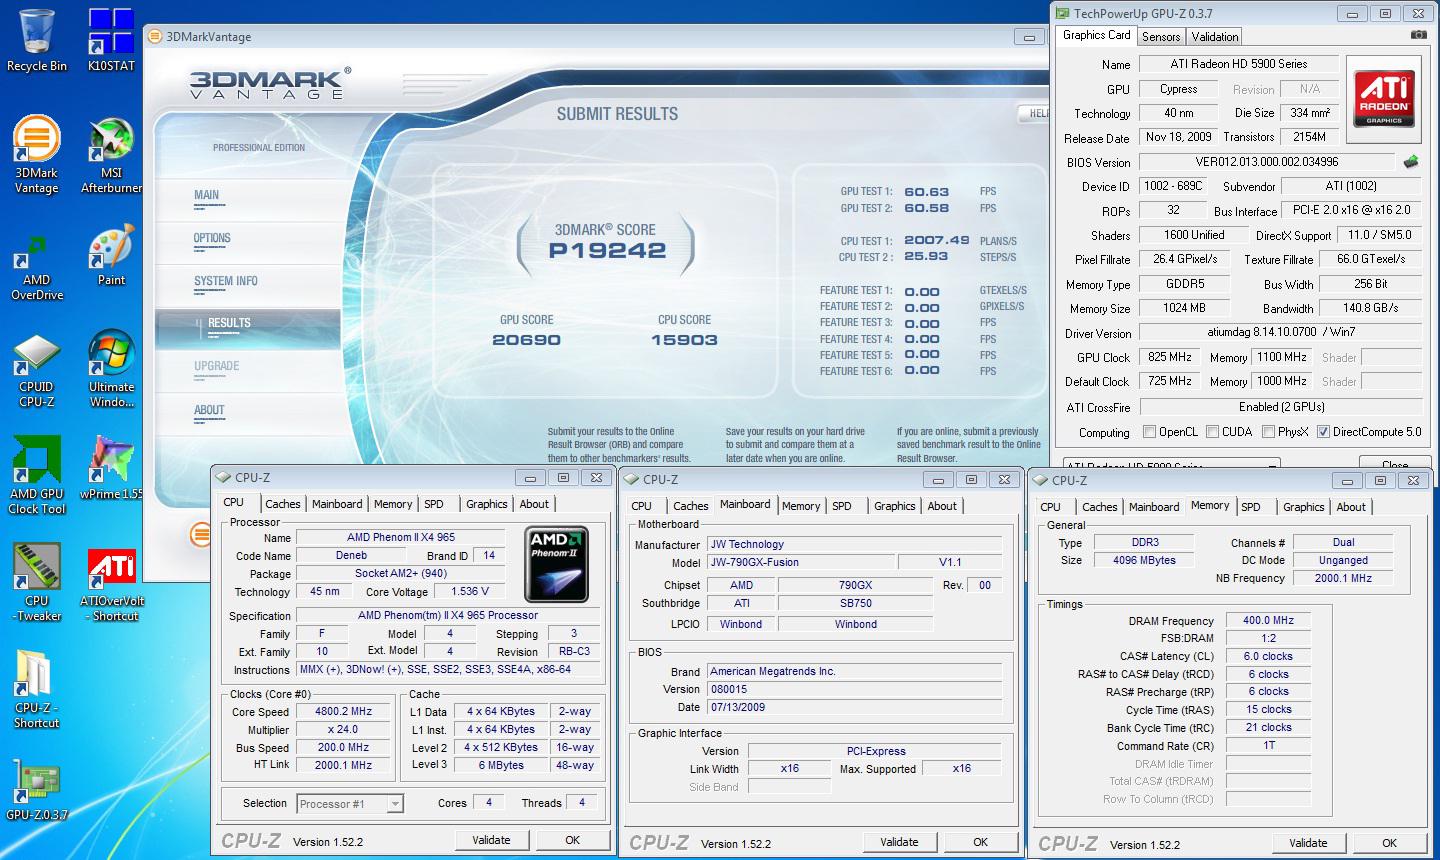The image size is (1440, 860).
Task: Launch the GPU-Z.0.3.7 desktop icon
Action: click(x=37, y=790)
